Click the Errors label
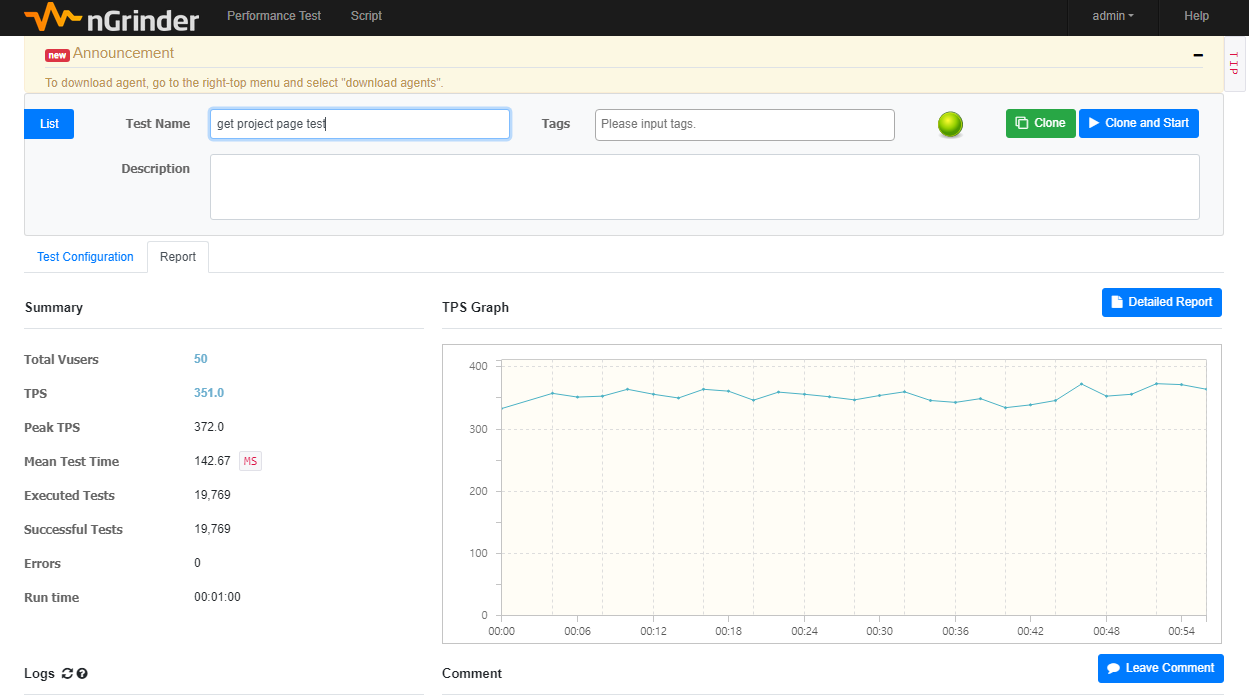 [42, 564]
